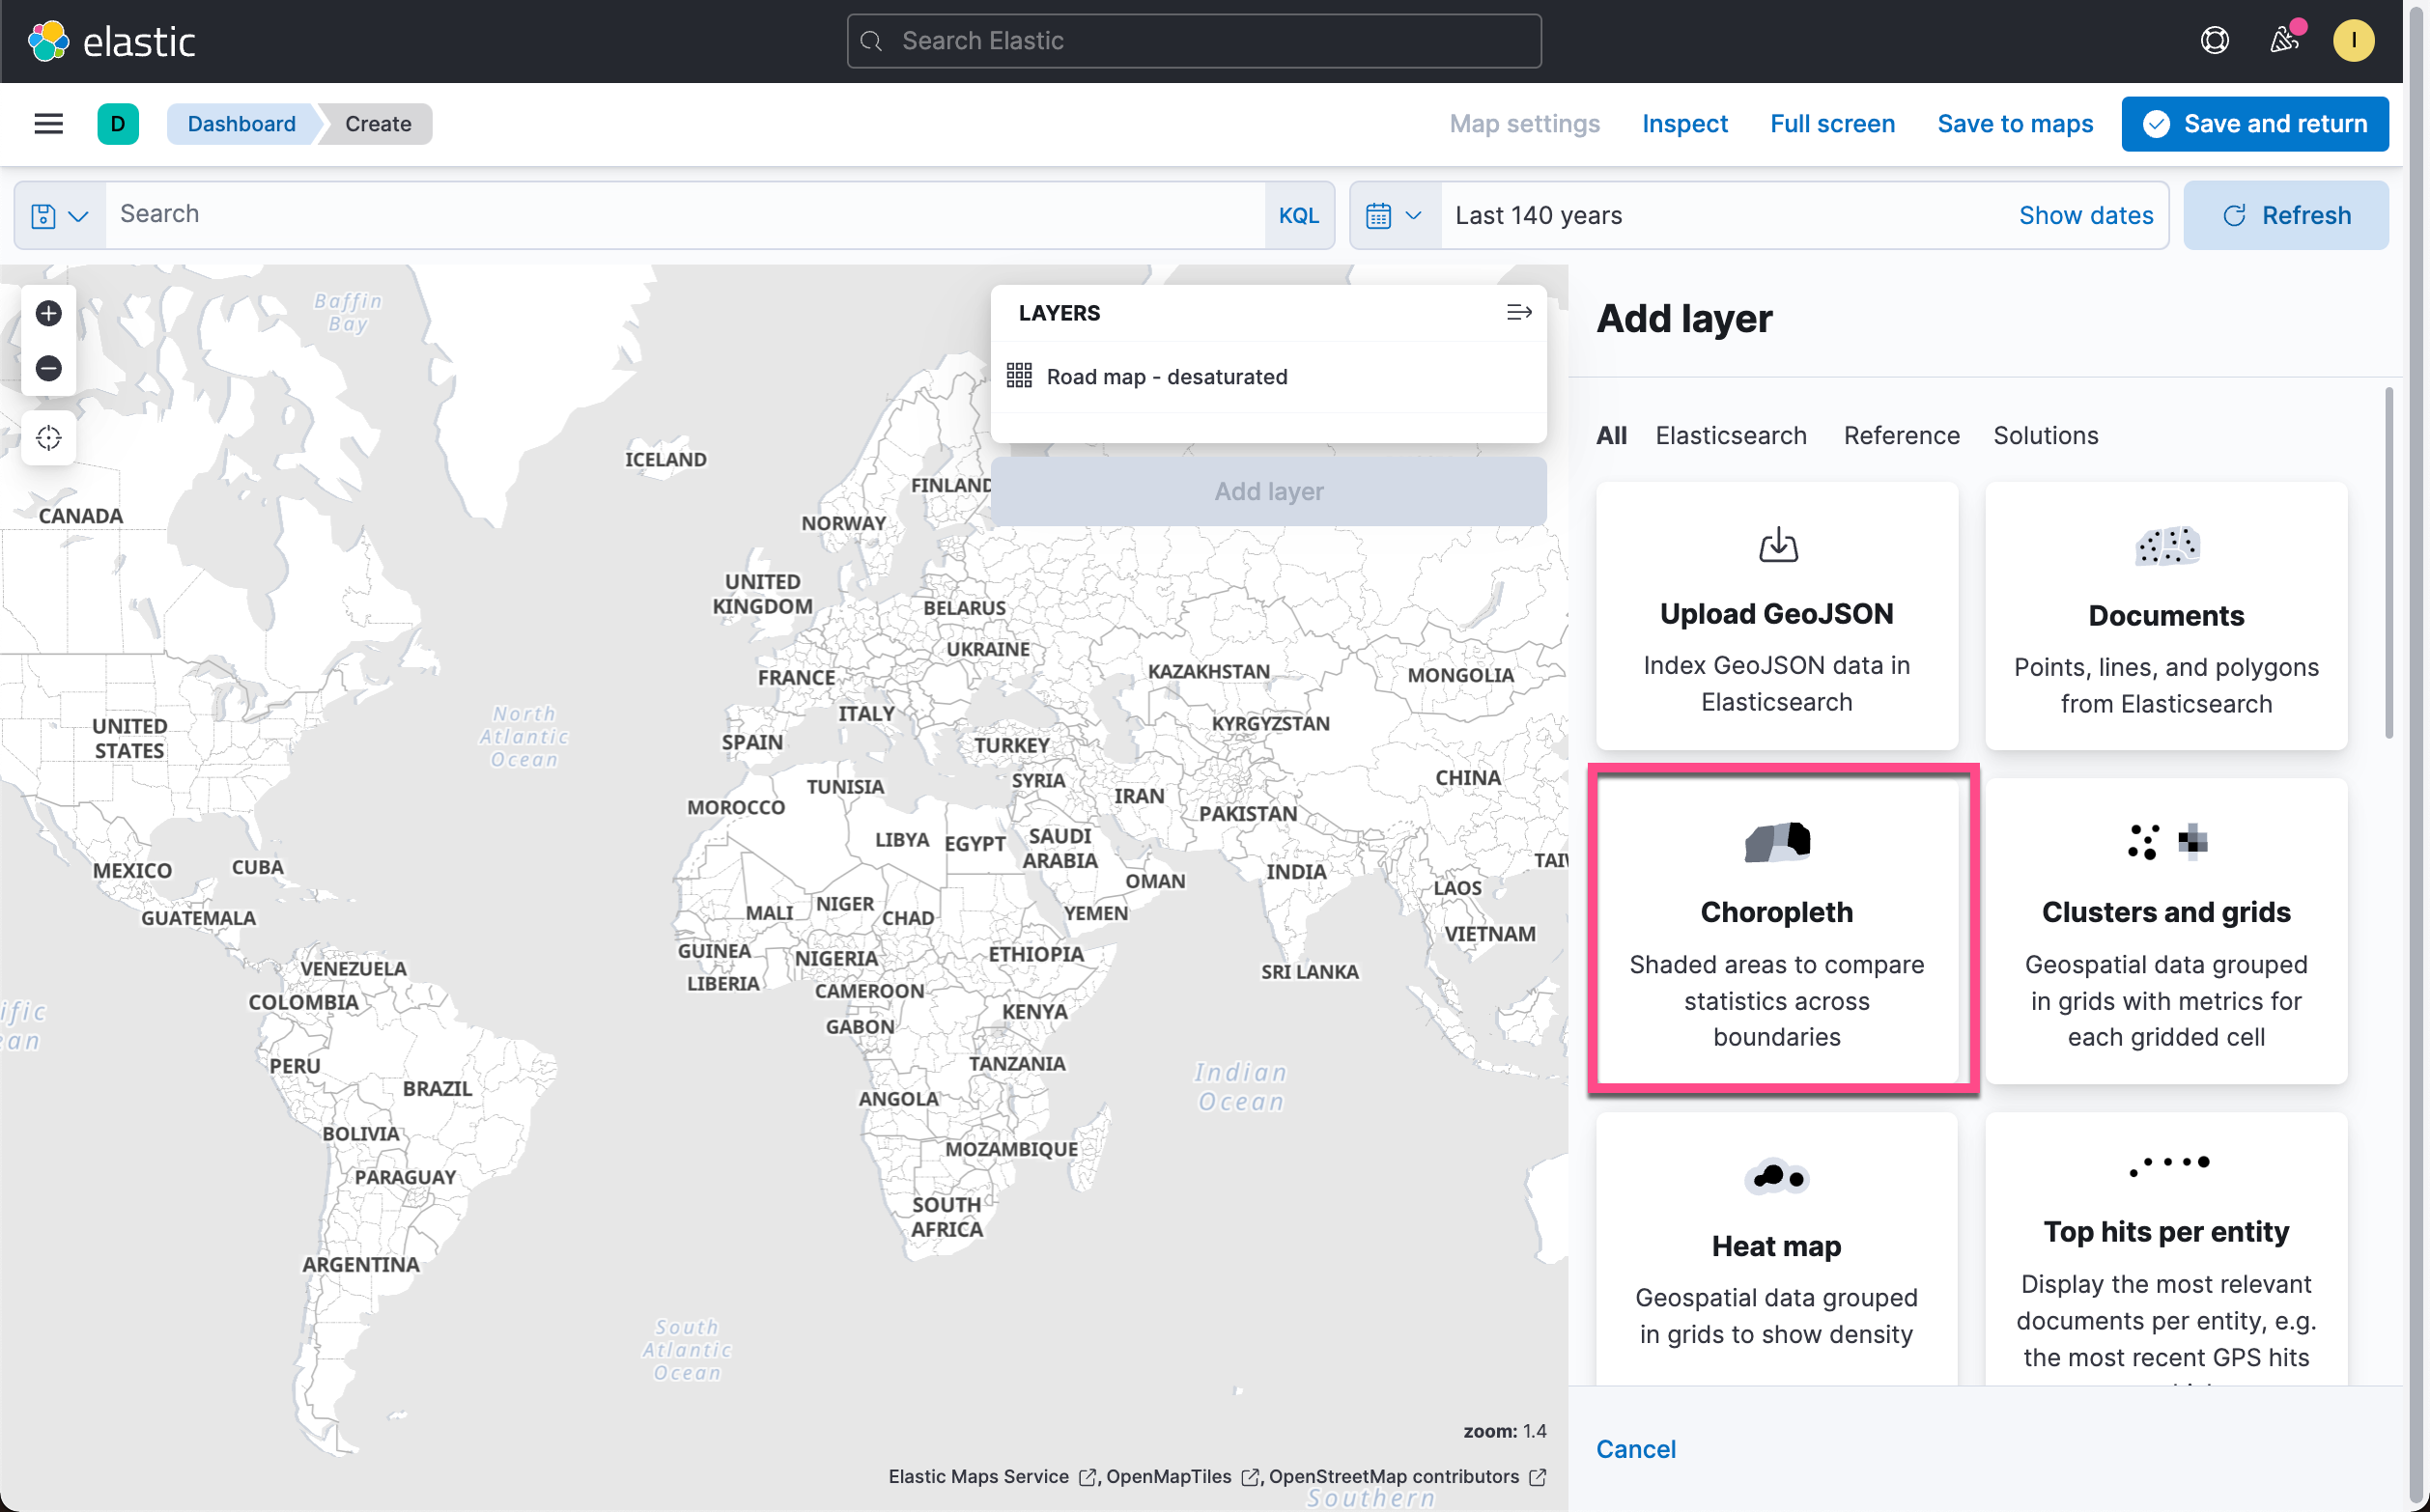This screenshot has width=2430, height=1512.
Task: Open the user avatar menu
Action: pyautogui.click(x=2353, y=40)
